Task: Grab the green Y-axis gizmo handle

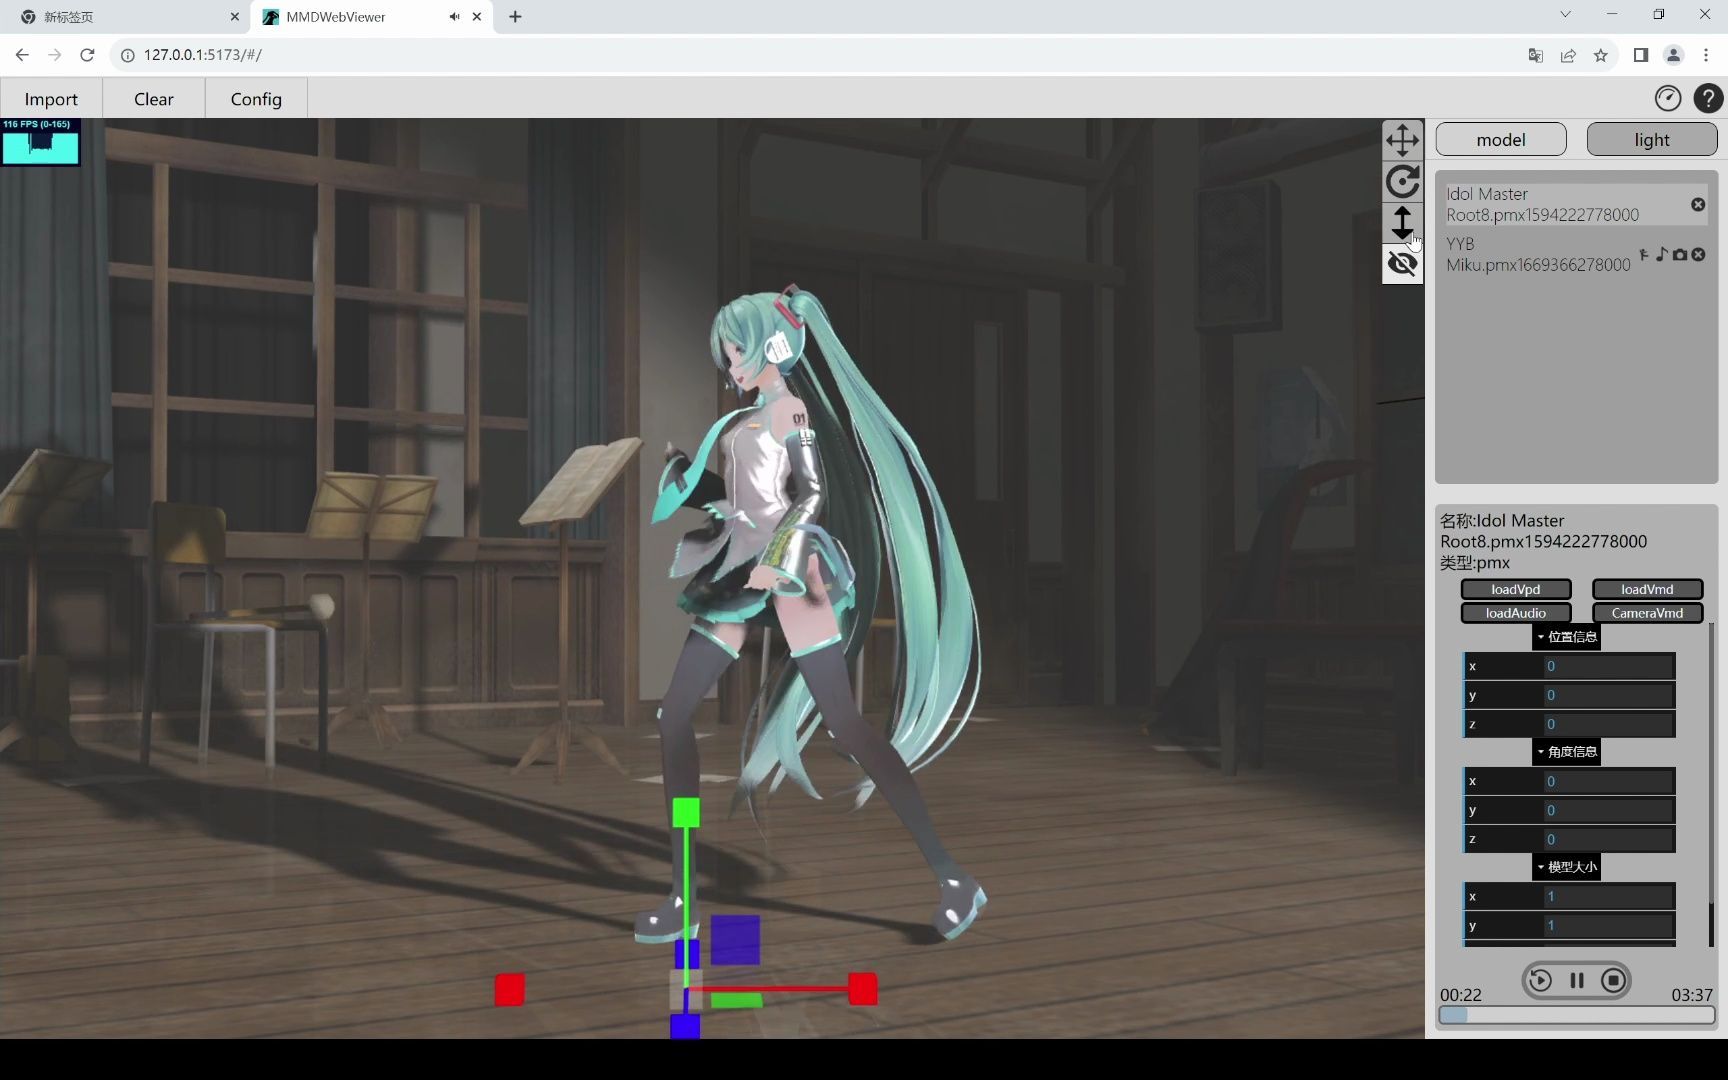Action: pos(686,812)
